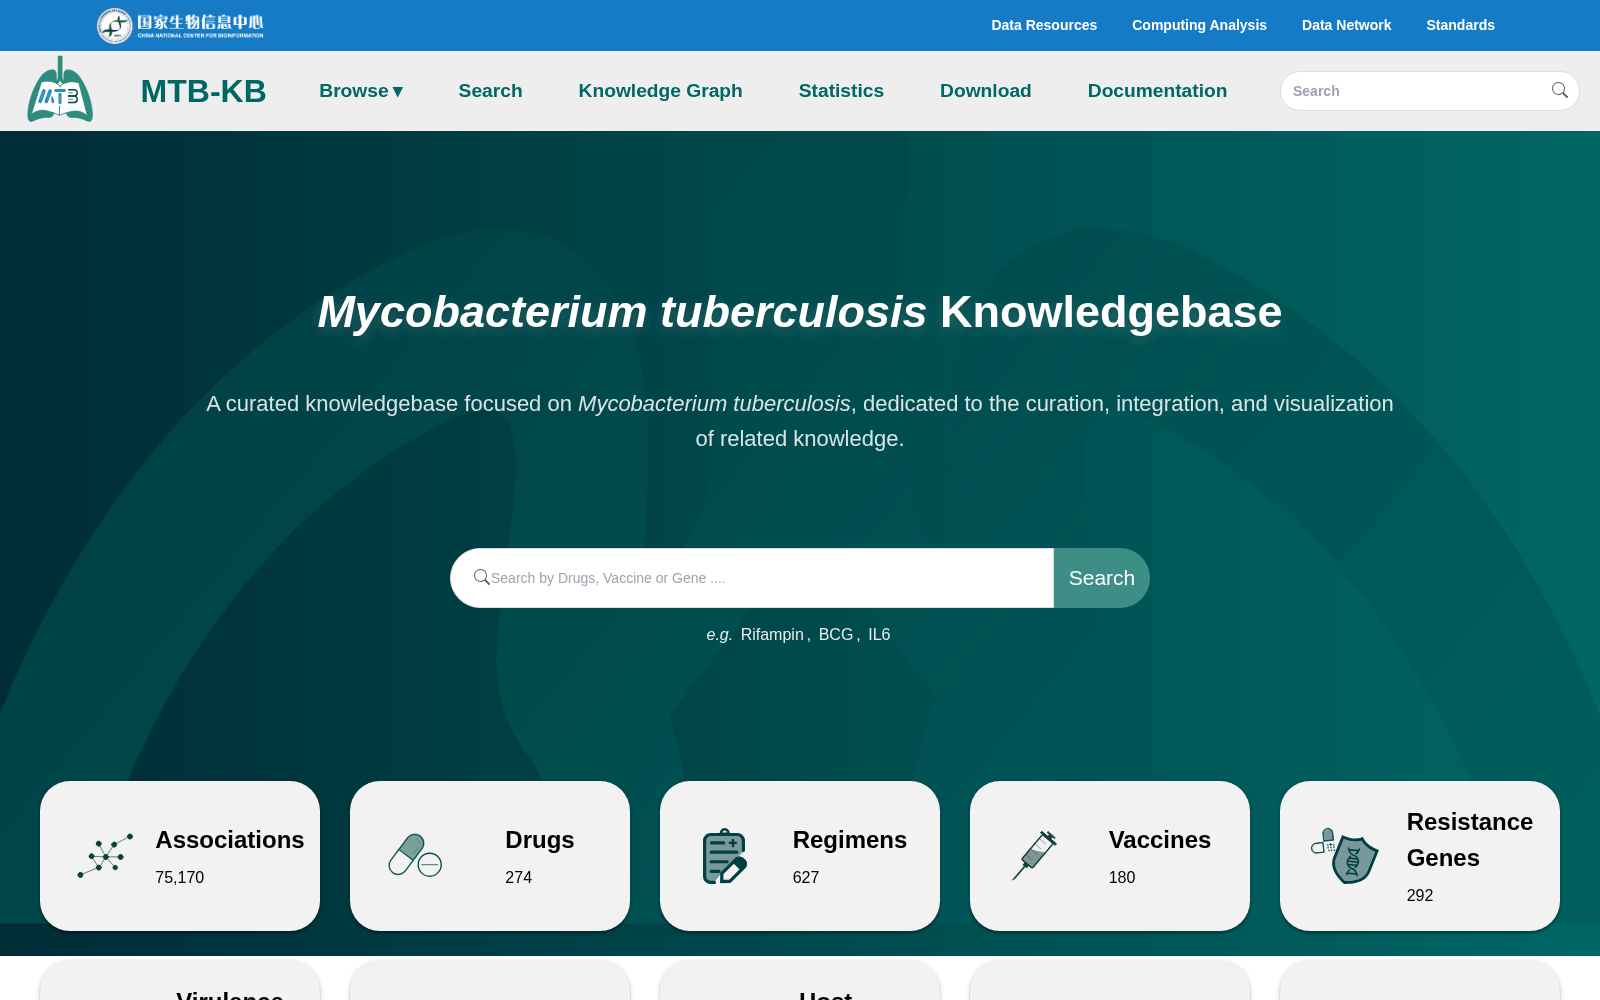Click the Resistance Genes shield icon

click(x=1345, y=856)
